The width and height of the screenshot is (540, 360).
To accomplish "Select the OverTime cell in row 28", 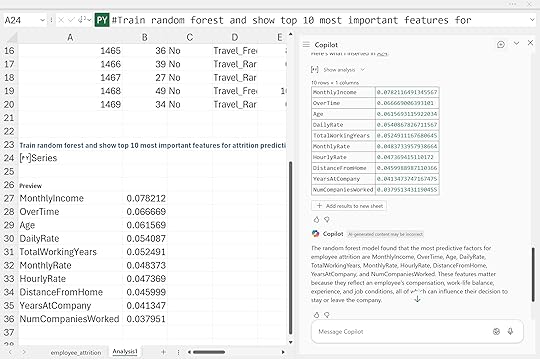I will (70, 212).
